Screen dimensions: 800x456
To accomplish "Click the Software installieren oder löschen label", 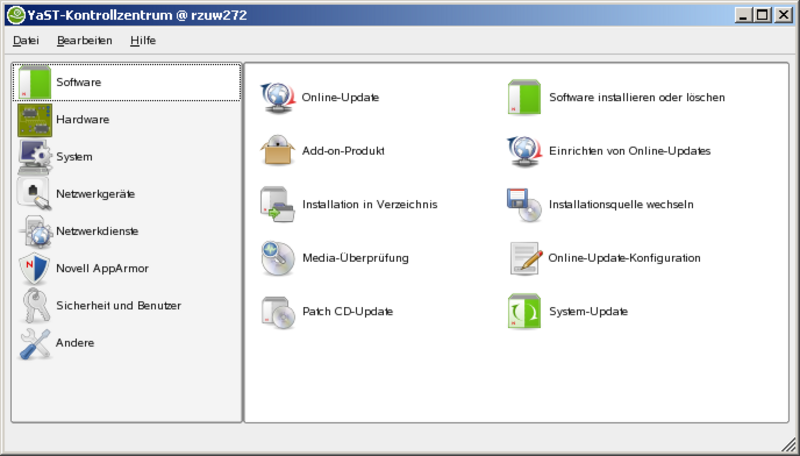I will 636,98.
